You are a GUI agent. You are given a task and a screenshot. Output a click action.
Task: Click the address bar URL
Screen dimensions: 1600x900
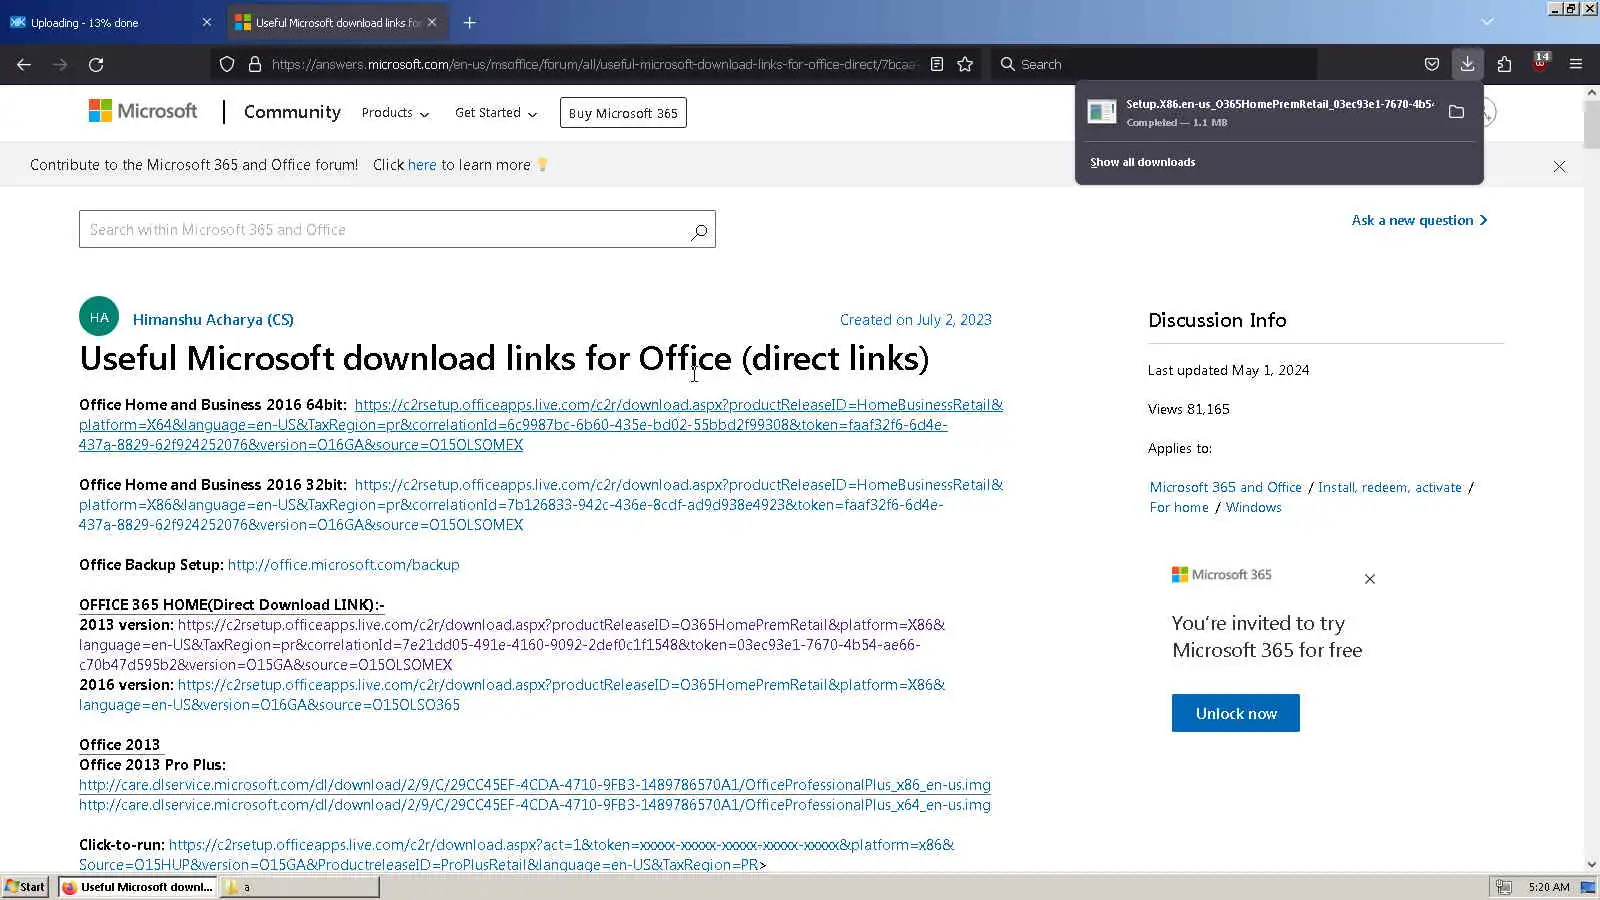coord(594,64)
